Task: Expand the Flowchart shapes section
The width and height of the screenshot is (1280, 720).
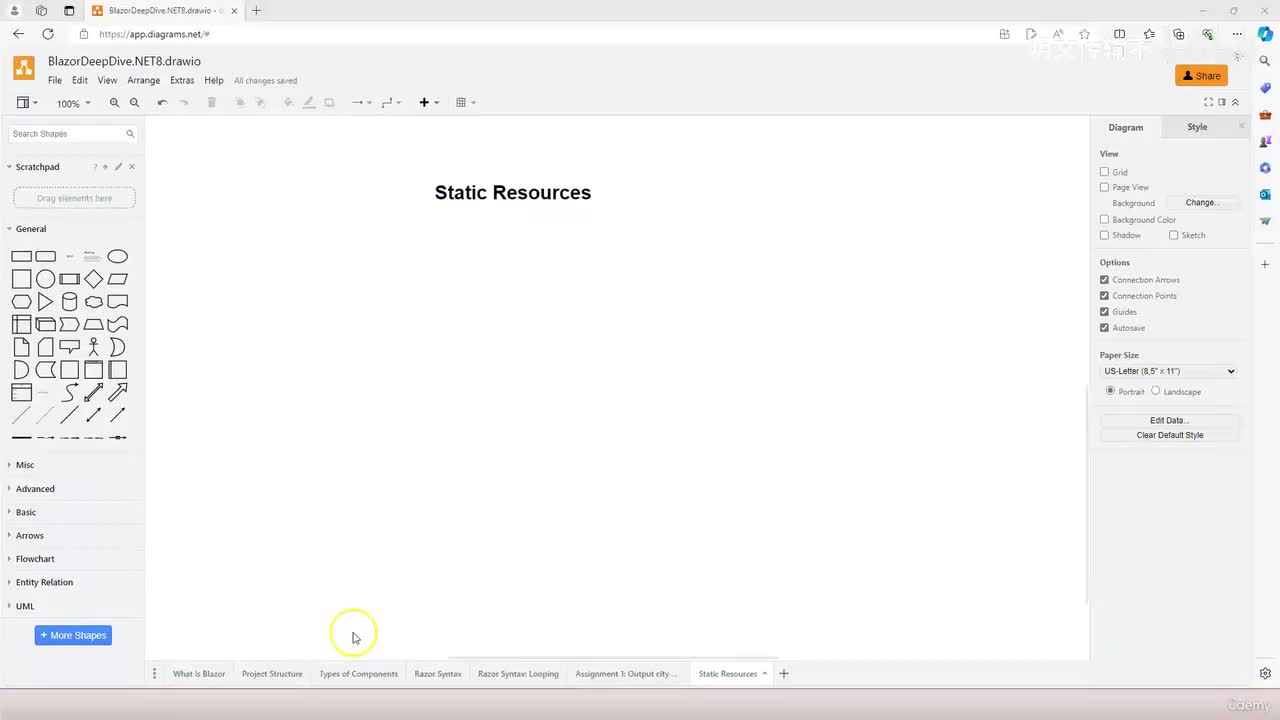Action: coord(35,559)
